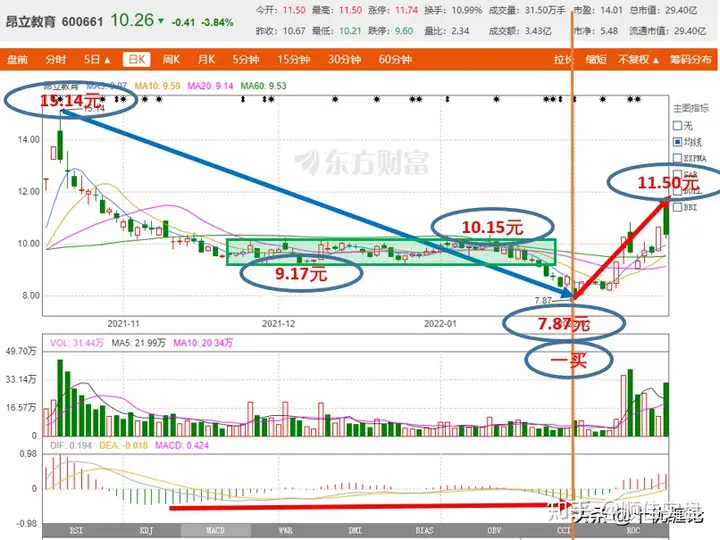Click stock name 昂立教育 600661
Viewport: 720px width, 540px height.
coord(54,22)
